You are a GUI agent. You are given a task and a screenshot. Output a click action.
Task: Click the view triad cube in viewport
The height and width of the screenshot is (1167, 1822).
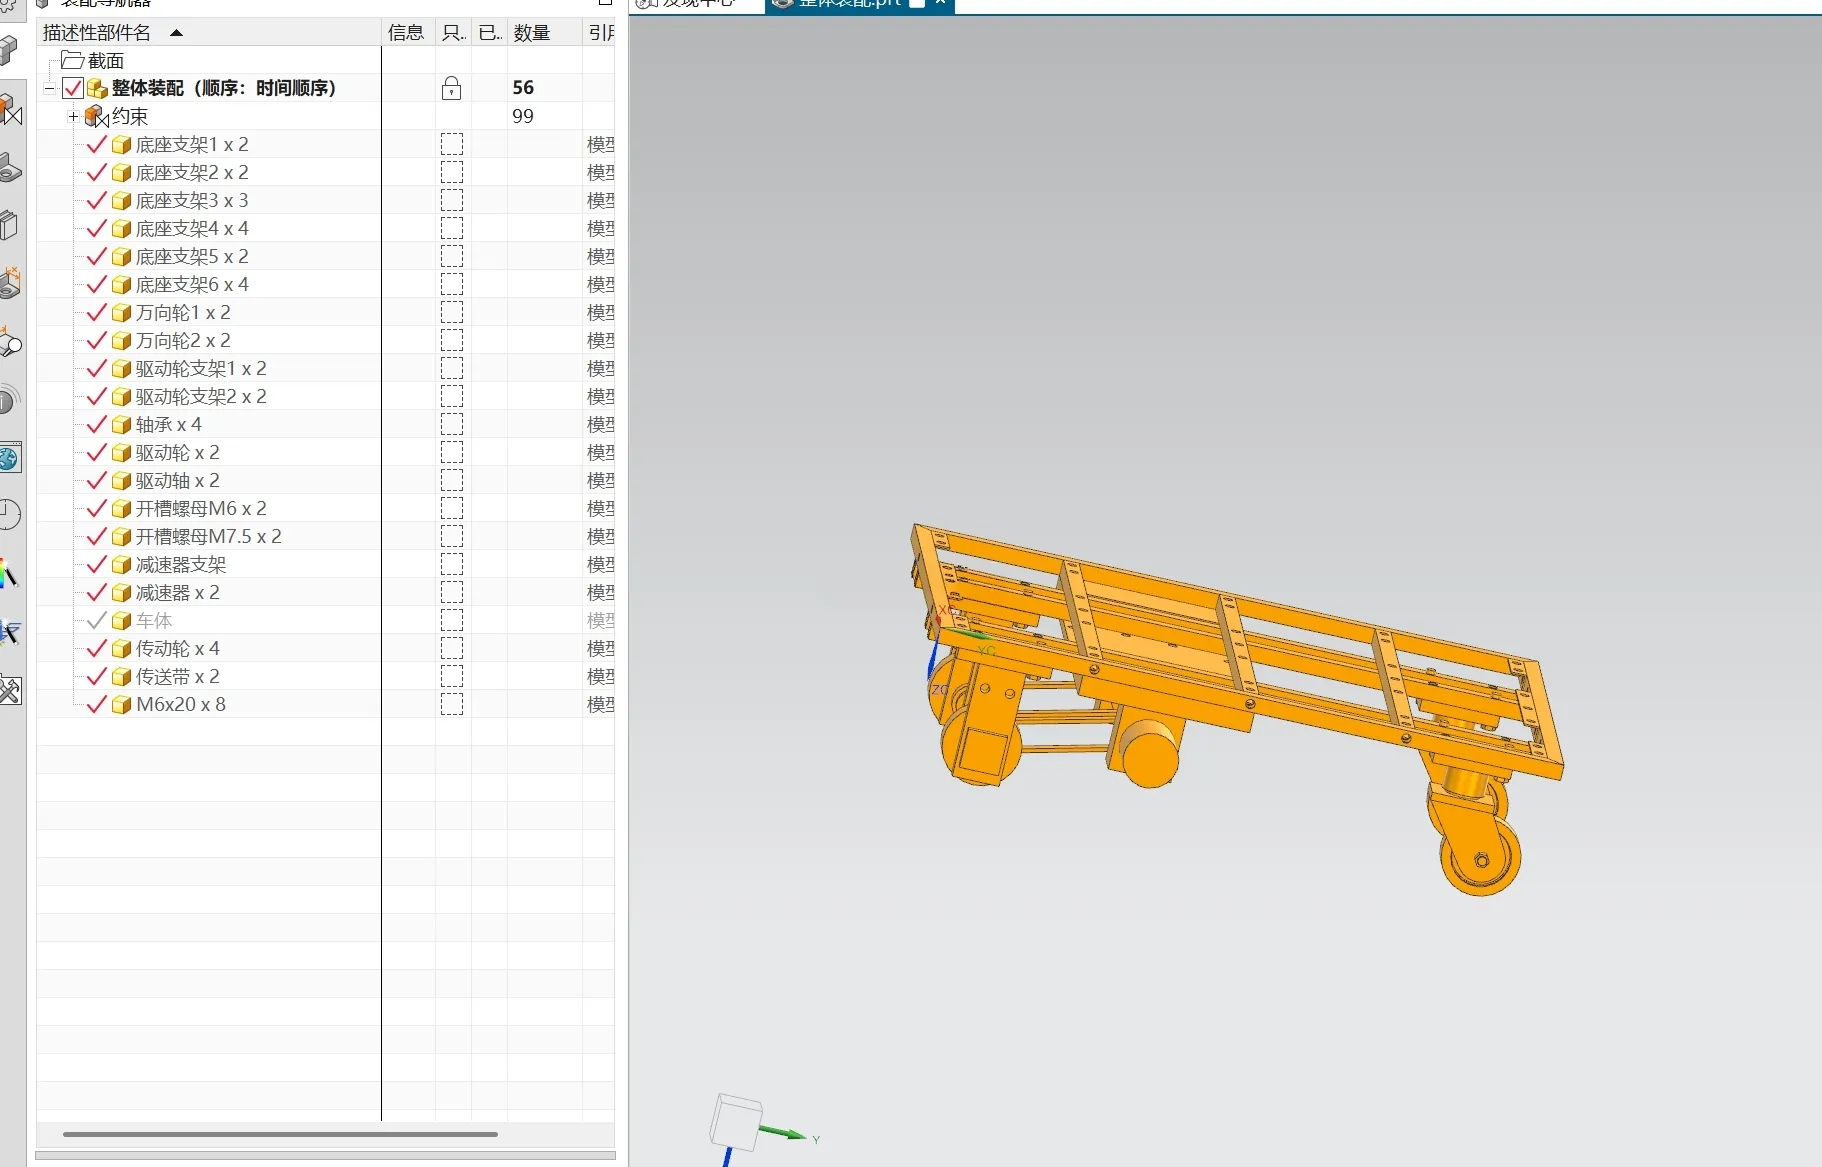(737, 1121)
